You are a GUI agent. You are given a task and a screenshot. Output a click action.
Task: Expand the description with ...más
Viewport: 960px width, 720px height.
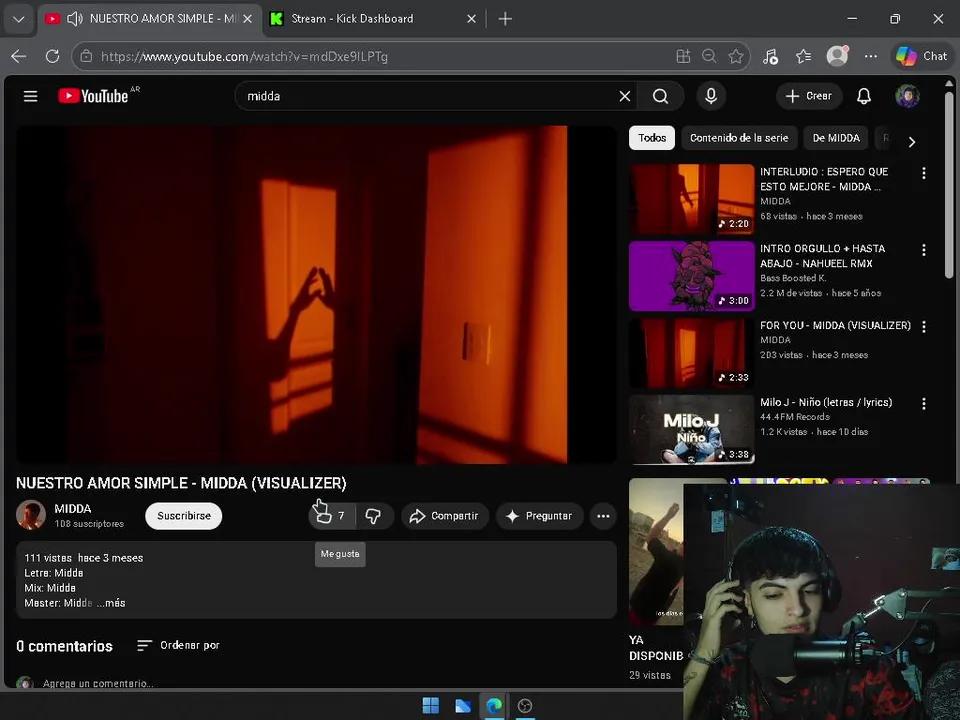click(114, 602)
